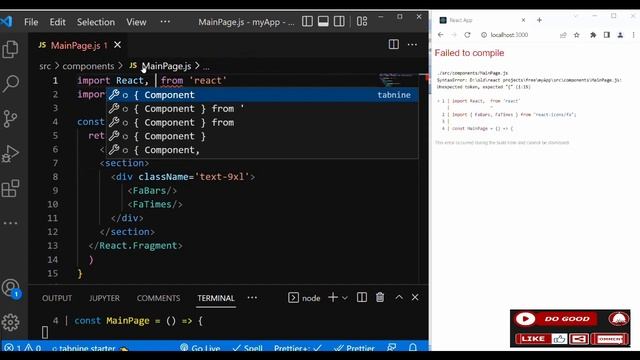Image resolution: width=640 pixels, height=360 pixels.
Task: Close the React App browser tab
Action: tap(523, 20)
